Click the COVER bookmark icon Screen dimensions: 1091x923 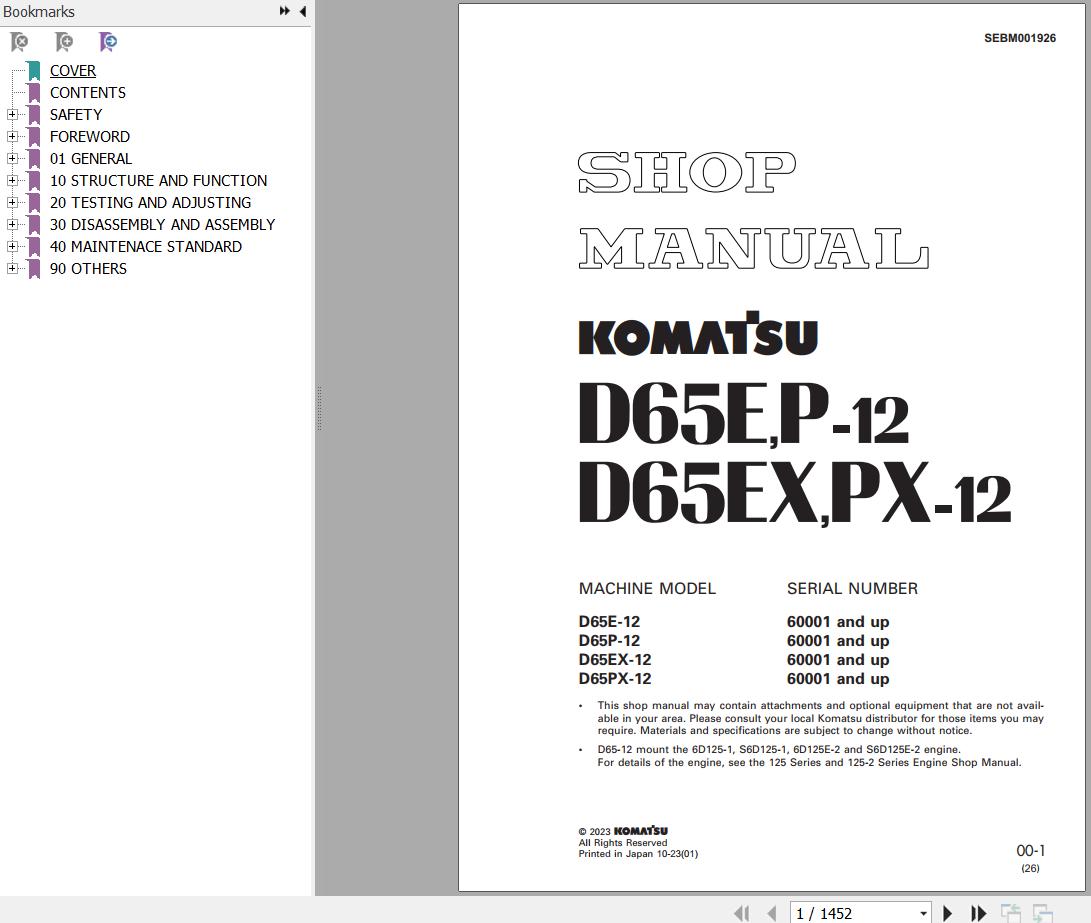pos(33,71)
